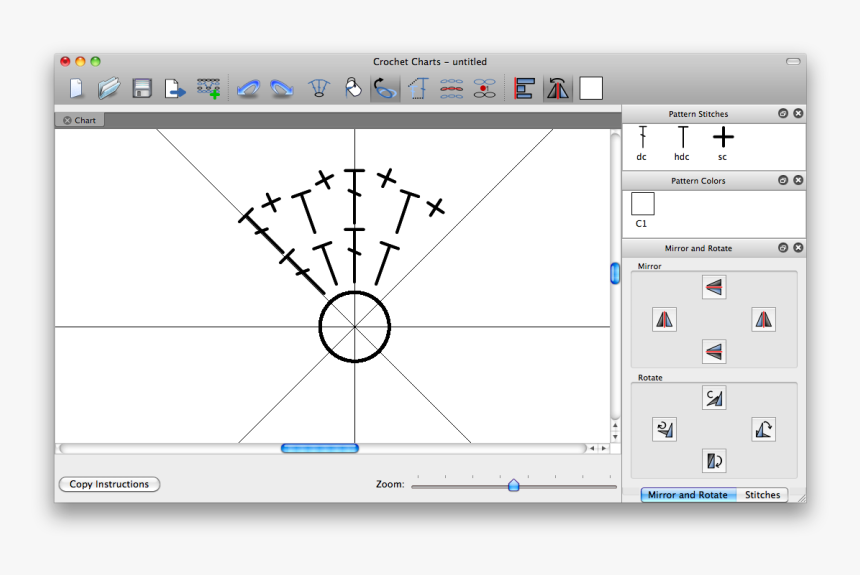Click the New document toolbar icon
Screen dimensions: 860x575
pos(76,89)
